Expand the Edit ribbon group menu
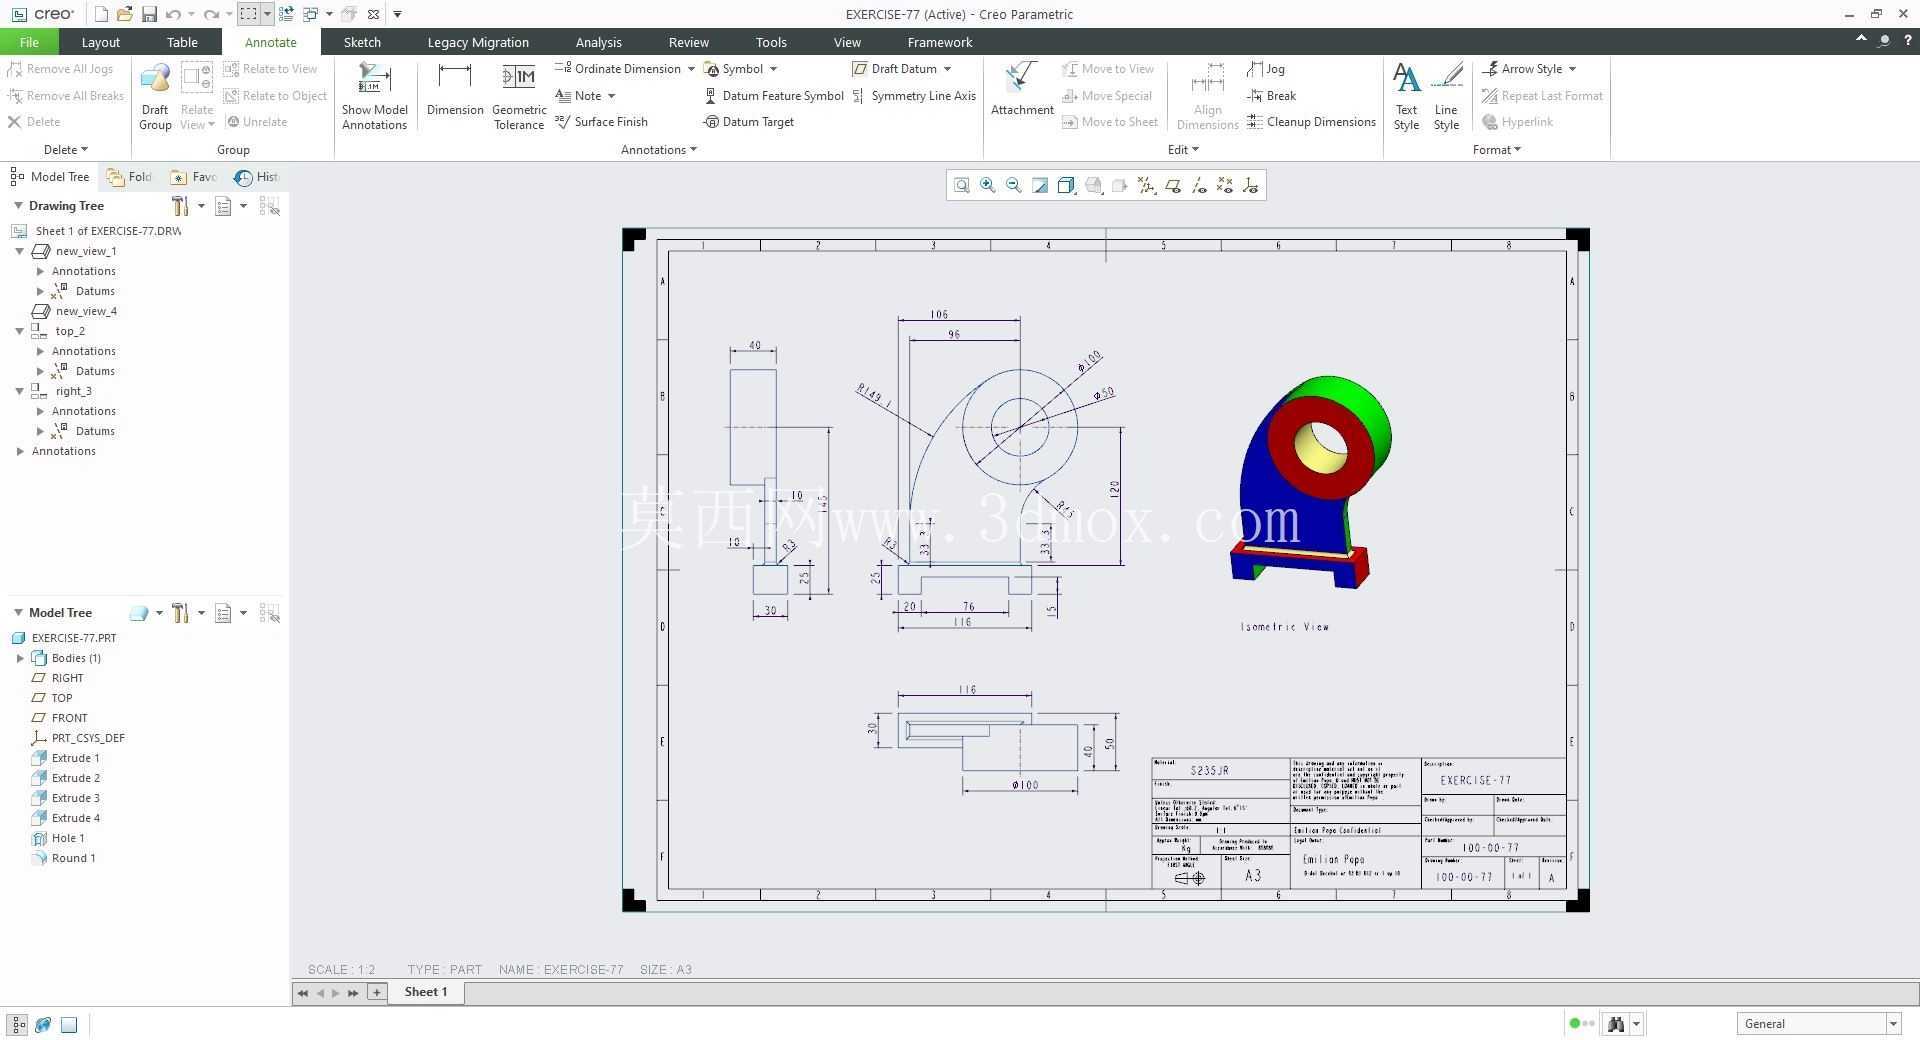The width and height of the screenshot is (1920, 1040). [1183, 150]
